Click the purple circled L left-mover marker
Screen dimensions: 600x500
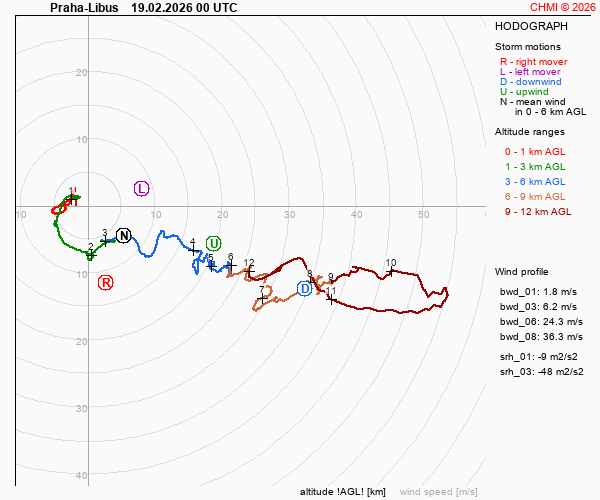click(x=141, y=188)
